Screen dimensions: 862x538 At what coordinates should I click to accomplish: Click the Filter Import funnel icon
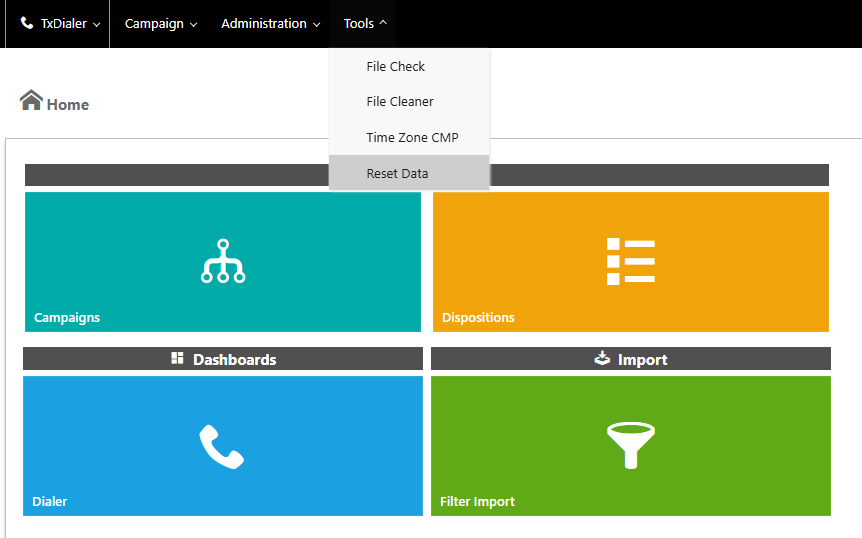[x=630, y=445]
